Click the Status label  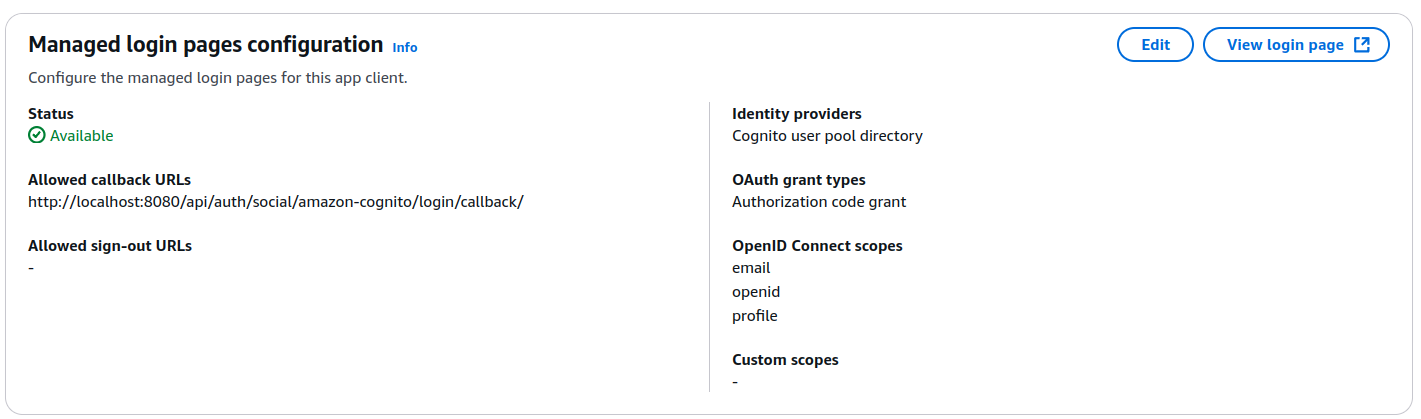51,114
